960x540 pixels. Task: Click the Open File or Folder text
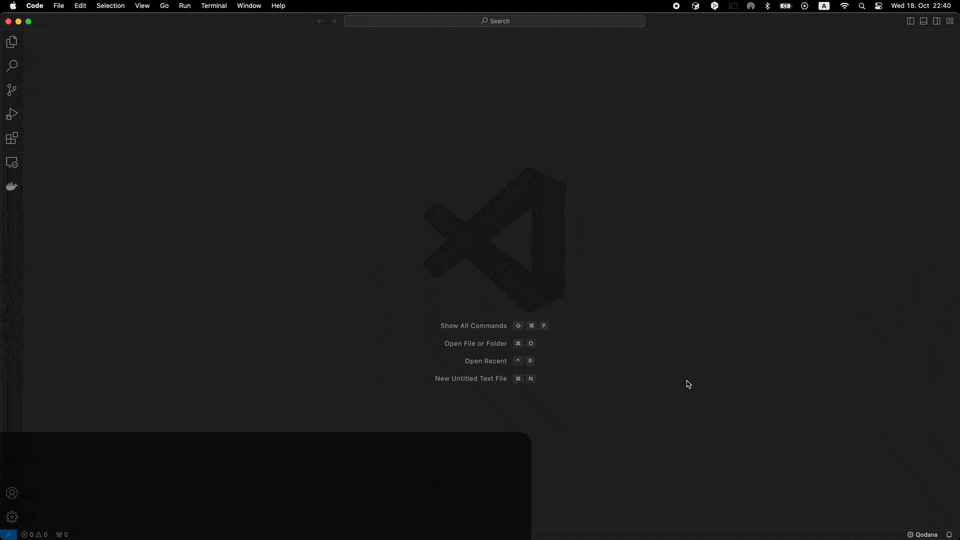click(x=475, y=343)
